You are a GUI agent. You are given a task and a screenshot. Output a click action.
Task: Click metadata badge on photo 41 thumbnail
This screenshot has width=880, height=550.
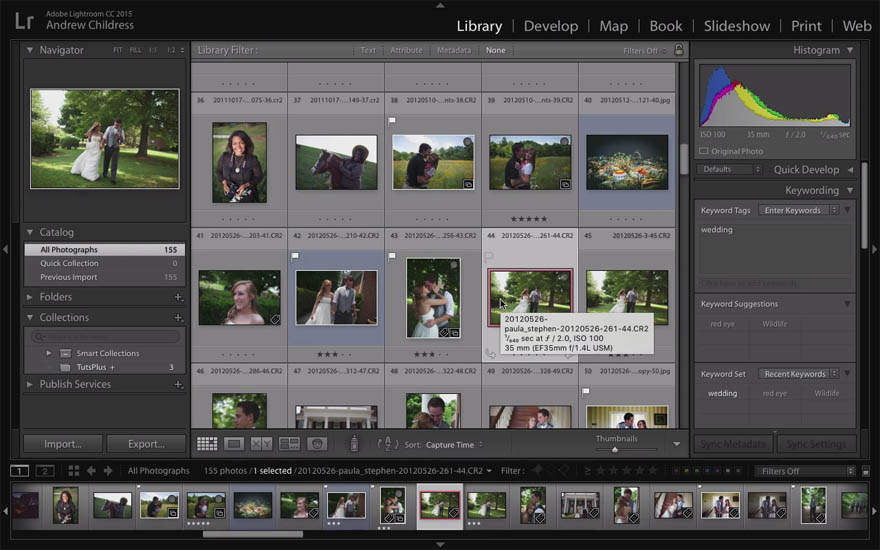(275, 319)
